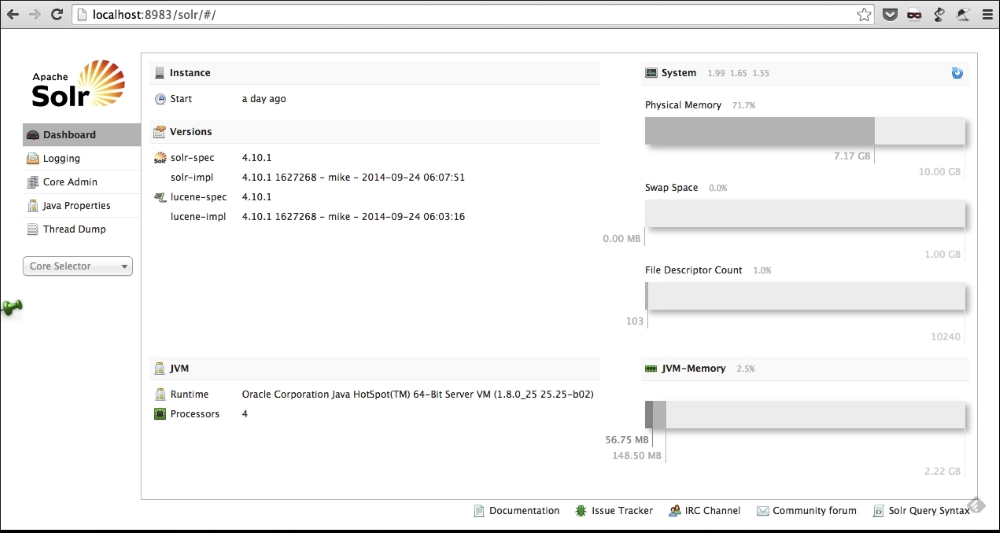Click the Issue Tracker bug icon
This screenshot has width=1000, height=533.
581,511
